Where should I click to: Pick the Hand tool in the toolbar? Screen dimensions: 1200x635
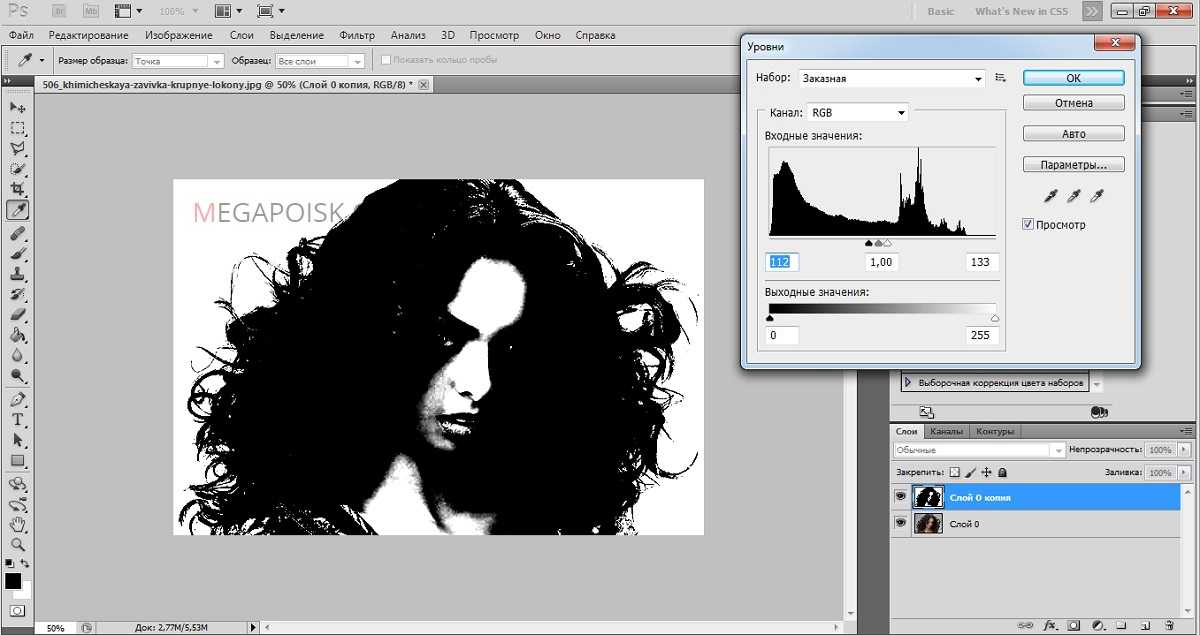tap(18, 524)
